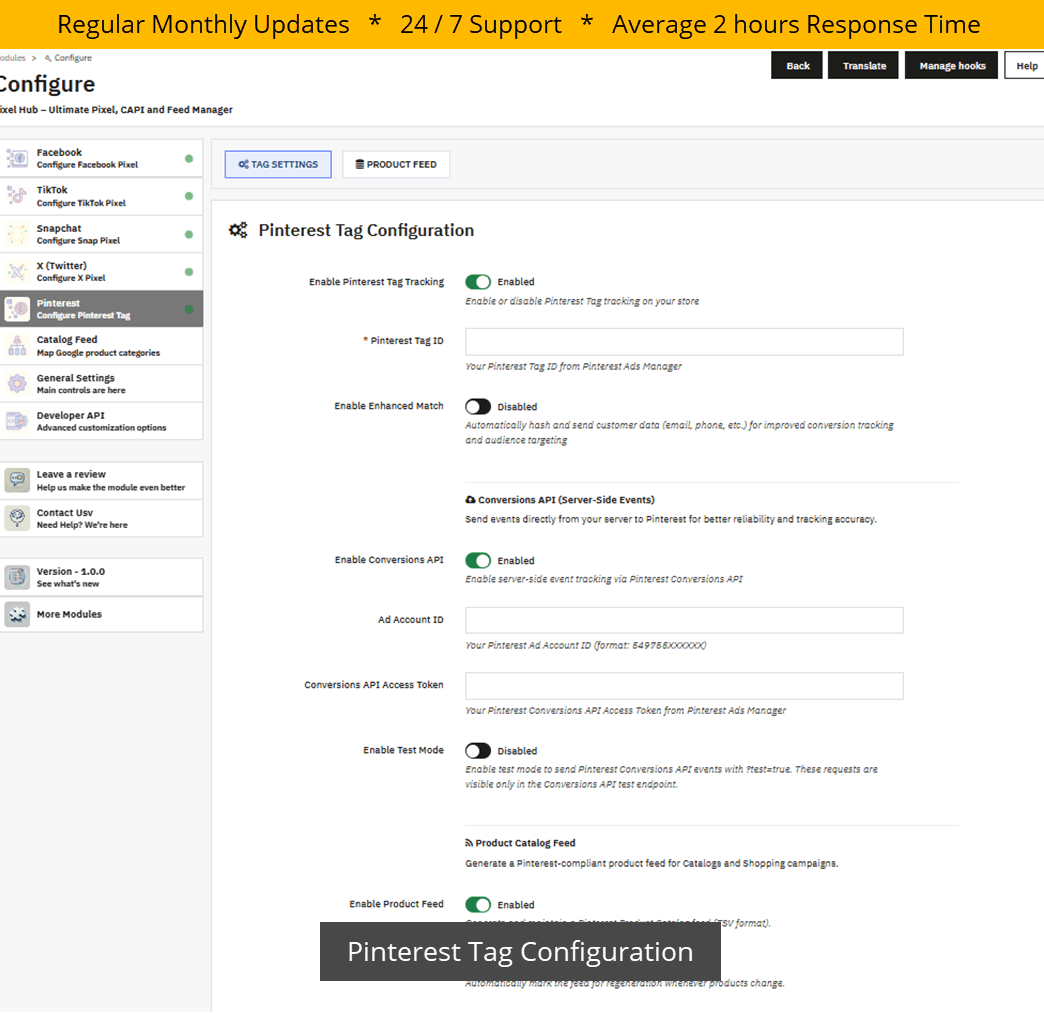Open the Catalog Feed menu item
1044x1013 pixels.
(101, 346)
